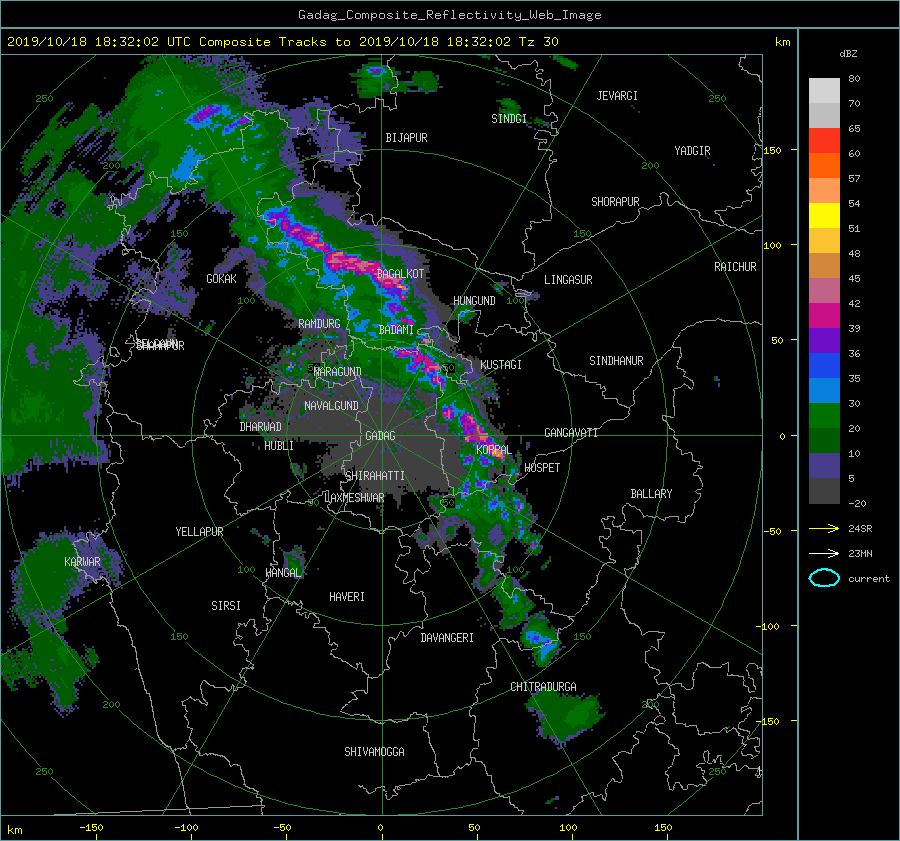
Task: Click the KUSTAGI city label
Action: click(x=501, y=365)
